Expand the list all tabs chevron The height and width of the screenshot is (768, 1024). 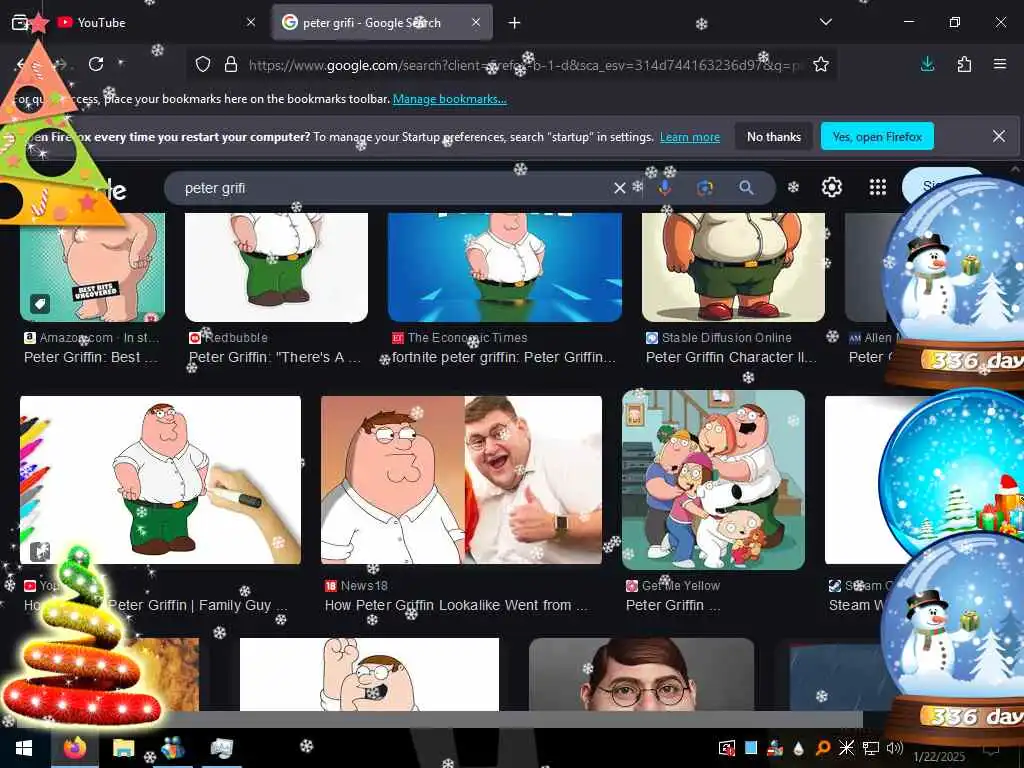click(825, 22)
